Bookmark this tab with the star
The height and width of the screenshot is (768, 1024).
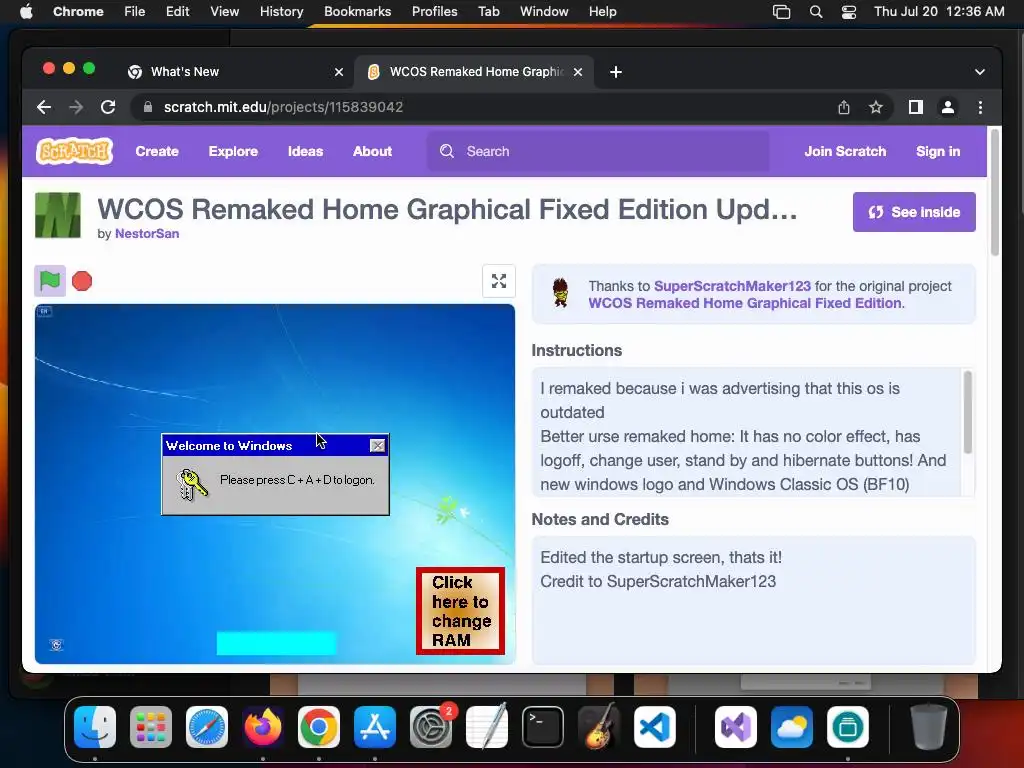[x=876, y=107]
